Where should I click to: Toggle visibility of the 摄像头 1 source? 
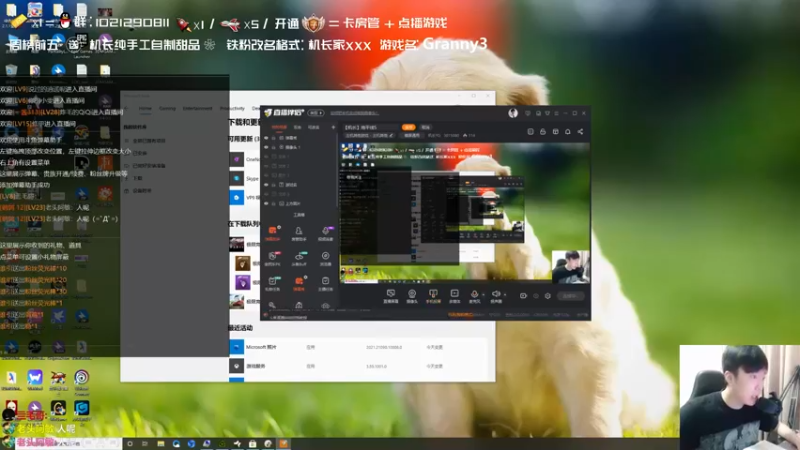[x=266, y=147]
